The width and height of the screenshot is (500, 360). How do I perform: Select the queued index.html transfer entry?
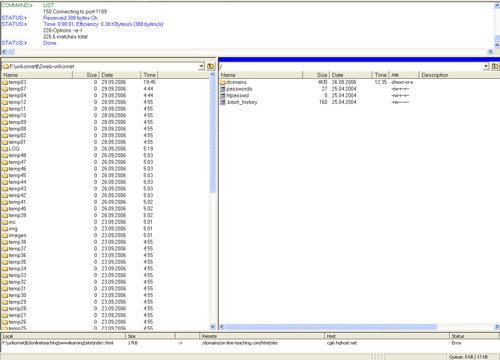249,343
